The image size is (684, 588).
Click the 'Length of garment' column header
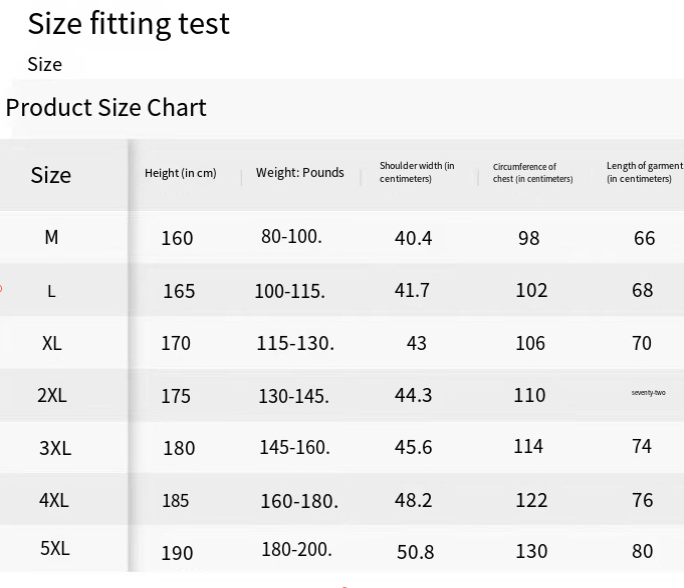click(x=644, y=172)
